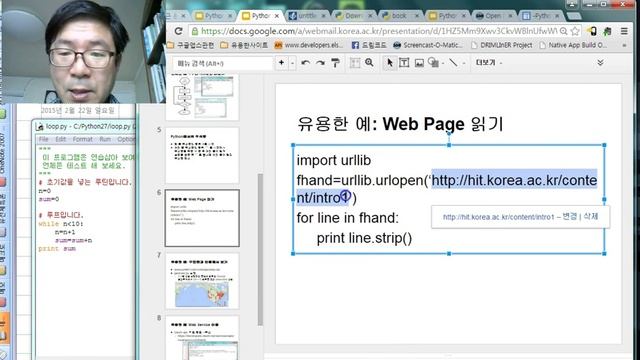The image size is (640, 360).
Task: Insert an image with the image tool
Action: pyautogui.click(x=419, y=63)
